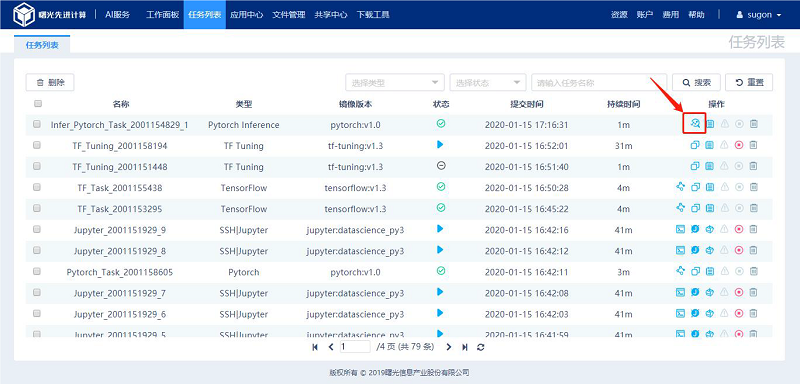Screen dimensions: 800x384
Task: Click trash icon for TF_Tuning_2001151448
Action: [x=754, y=166]
